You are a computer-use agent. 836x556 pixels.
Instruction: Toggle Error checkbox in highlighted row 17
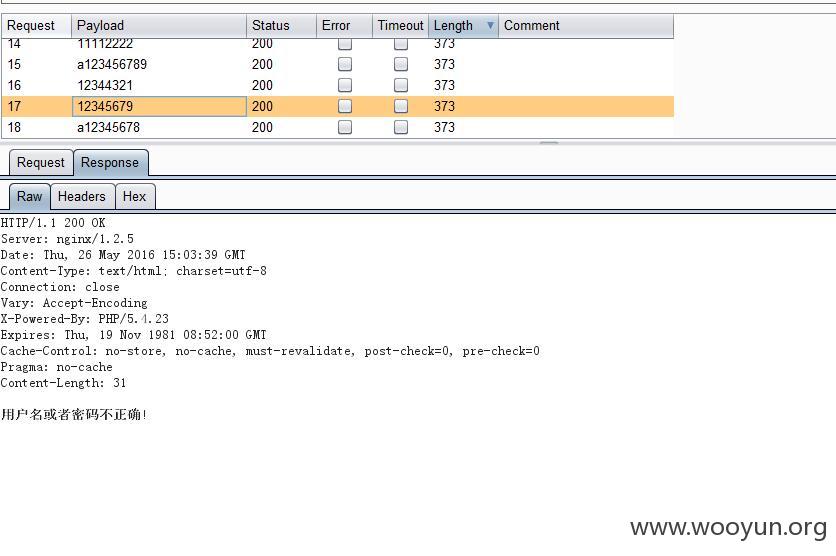[x=345, y=106]
